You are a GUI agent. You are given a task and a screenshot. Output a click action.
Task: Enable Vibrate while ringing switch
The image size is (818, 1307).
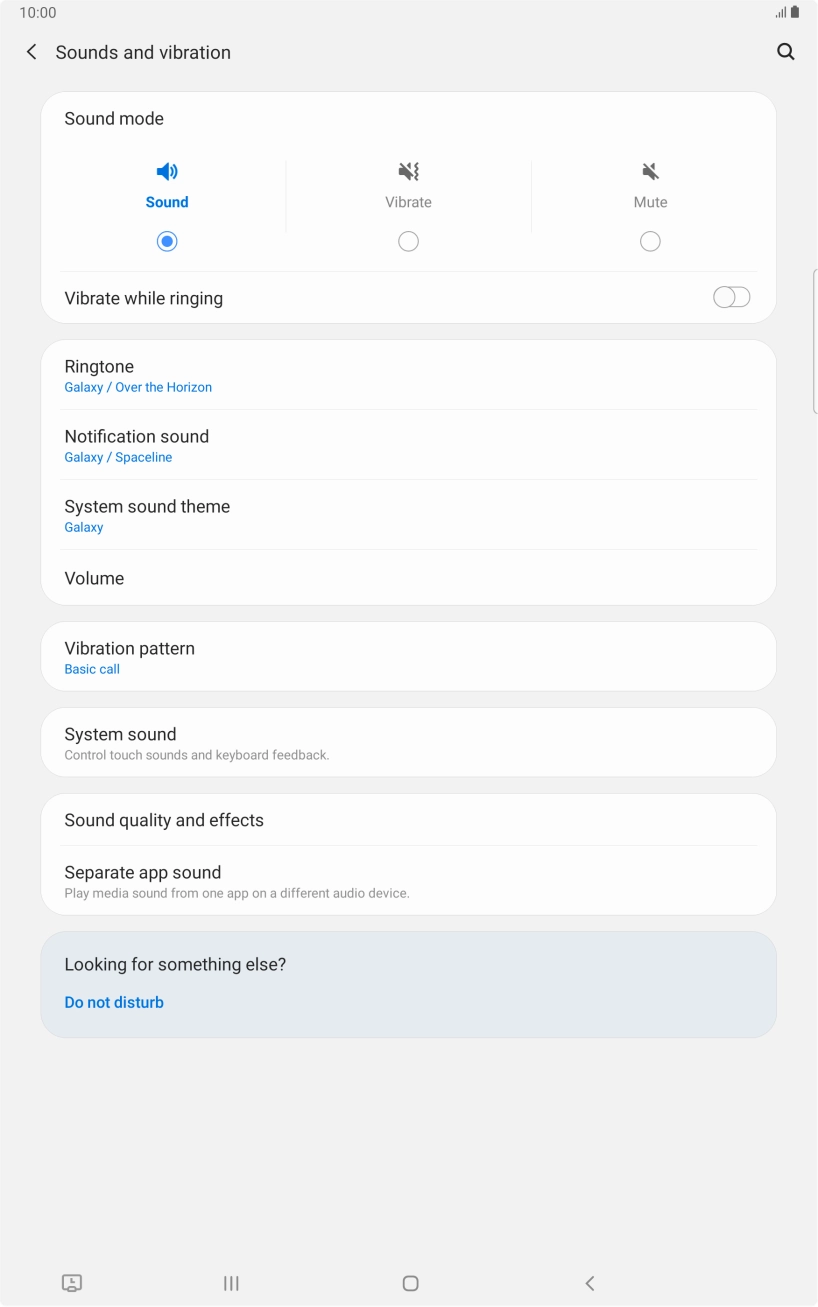(731, 297)
